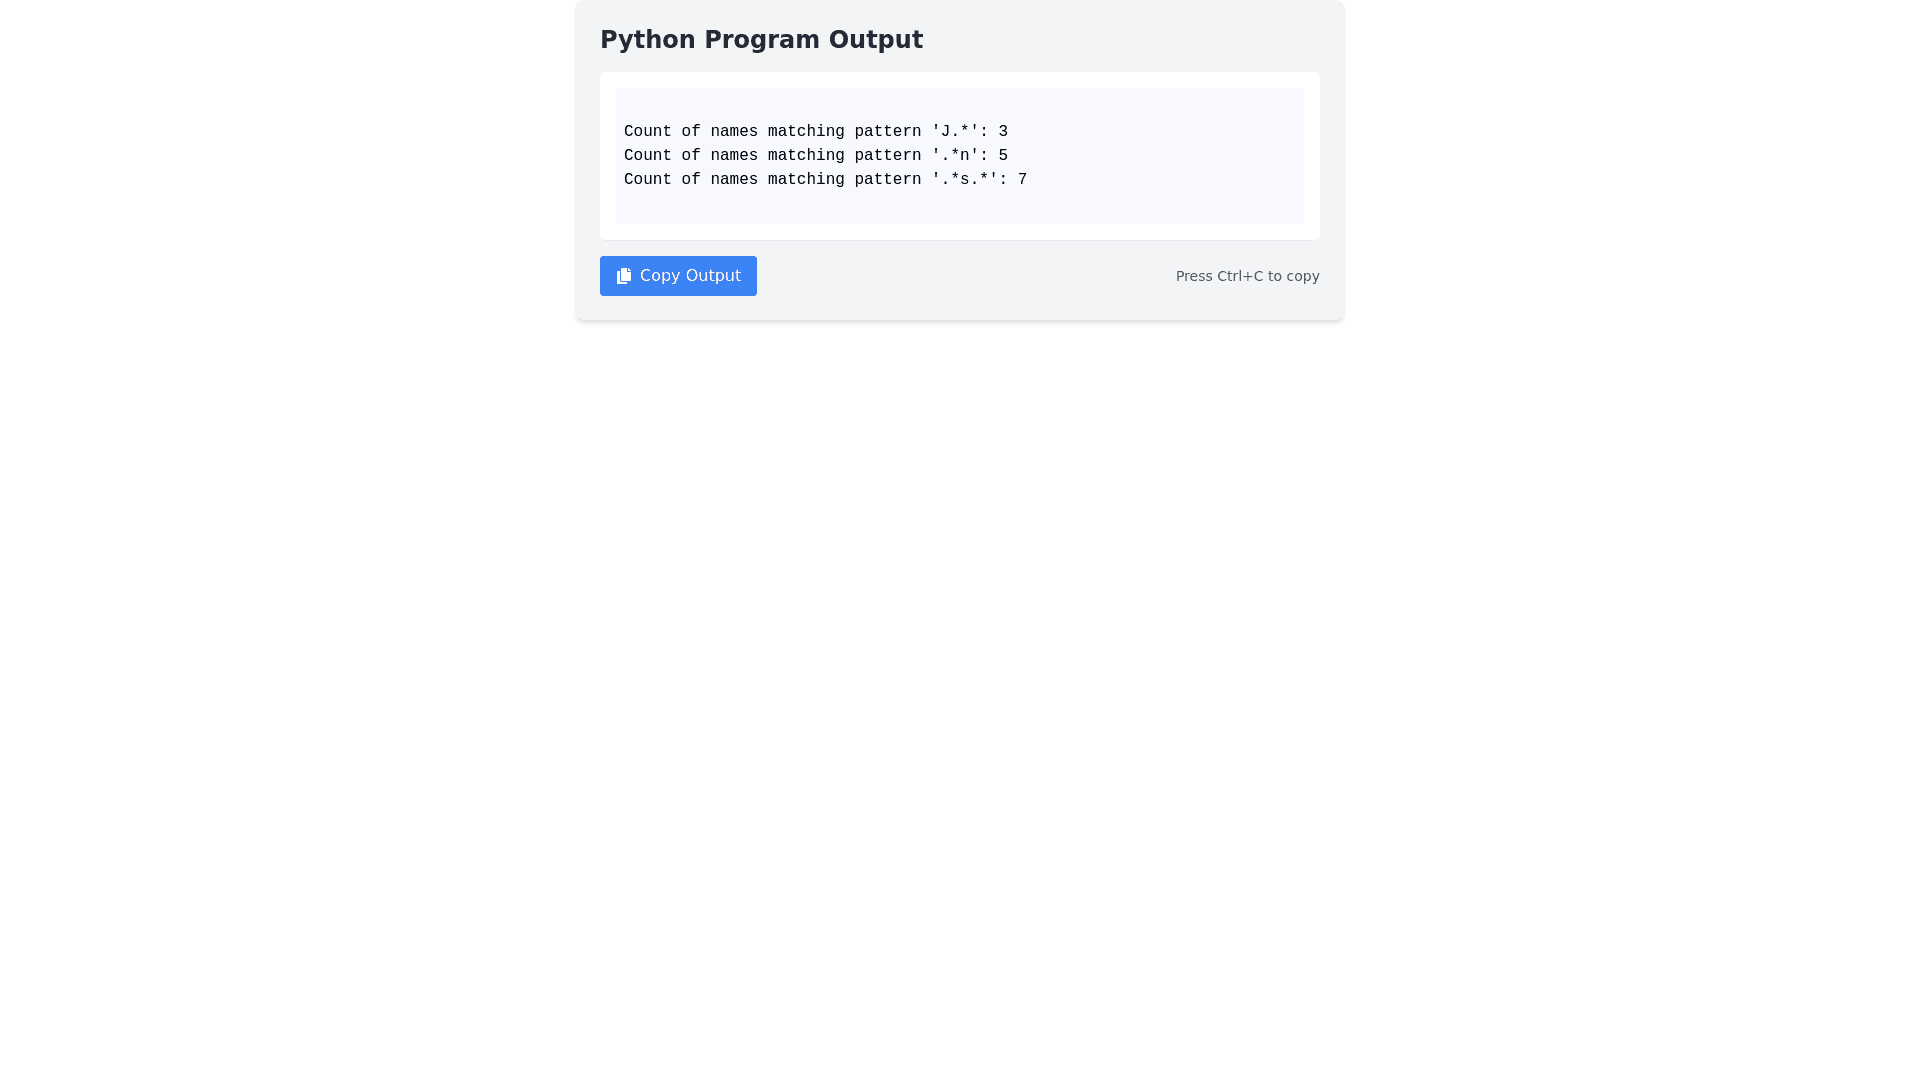
Task: Click the Press Ctrl+C hint text
Action: coord(1247,276)
